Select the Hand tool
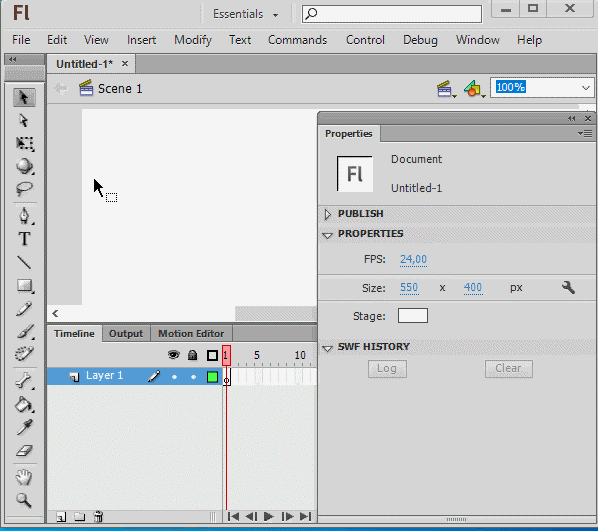The image size is (598, 531). coord(24,477)
